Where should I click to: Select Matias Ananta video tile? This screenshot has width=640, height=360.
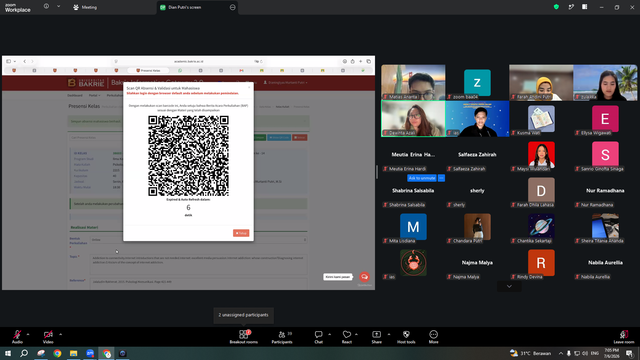413,82
